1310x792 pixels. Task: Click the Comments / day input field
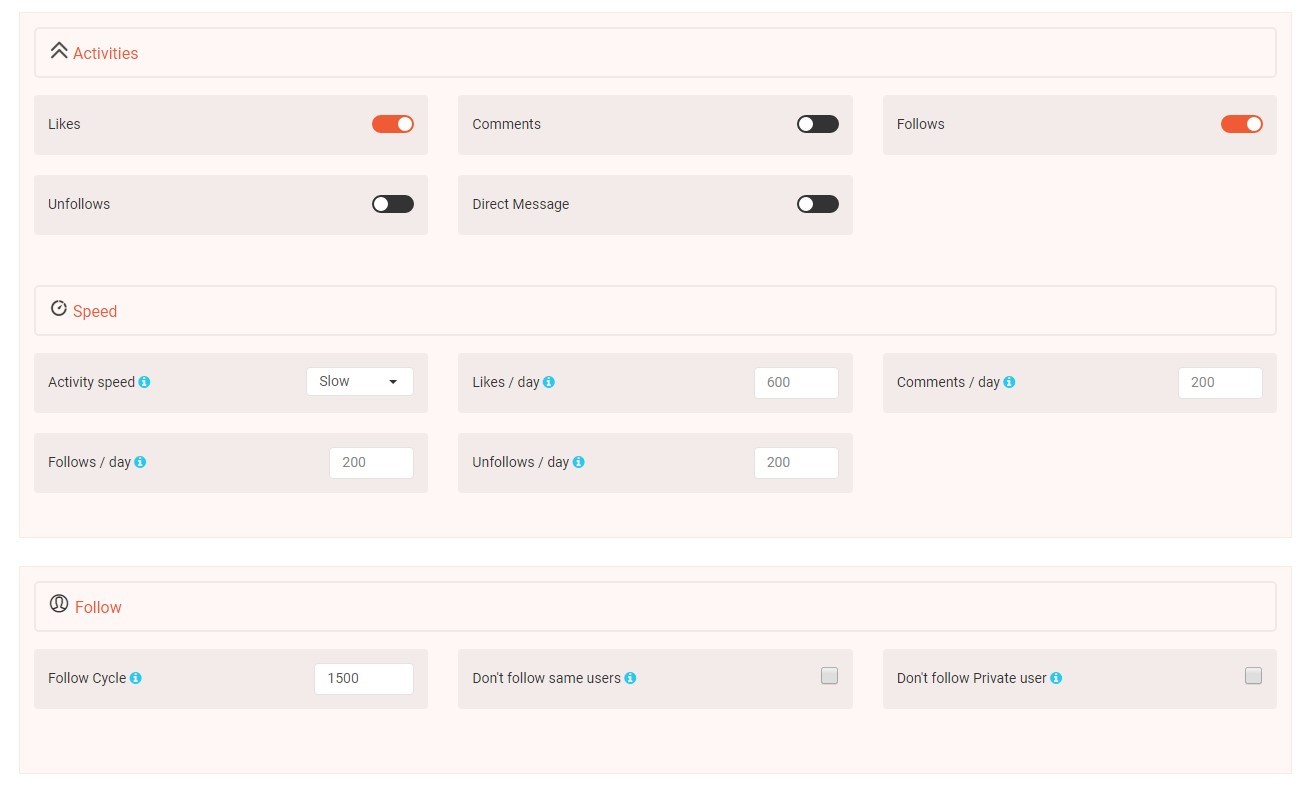[1220, 383]
